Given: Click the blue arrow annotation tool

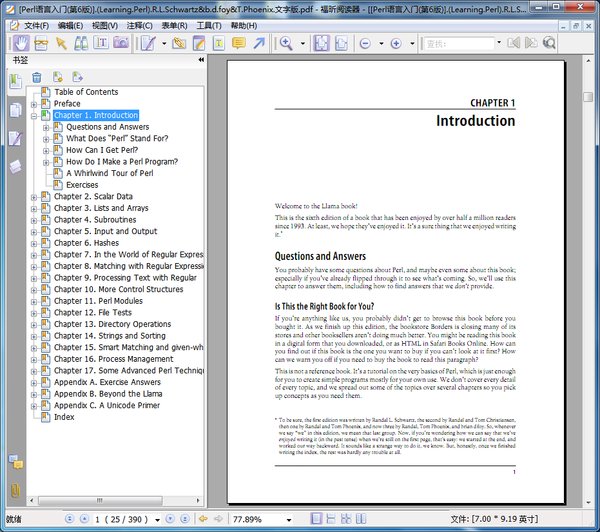Looking at the screenshot, I should [x=259, y=43].
